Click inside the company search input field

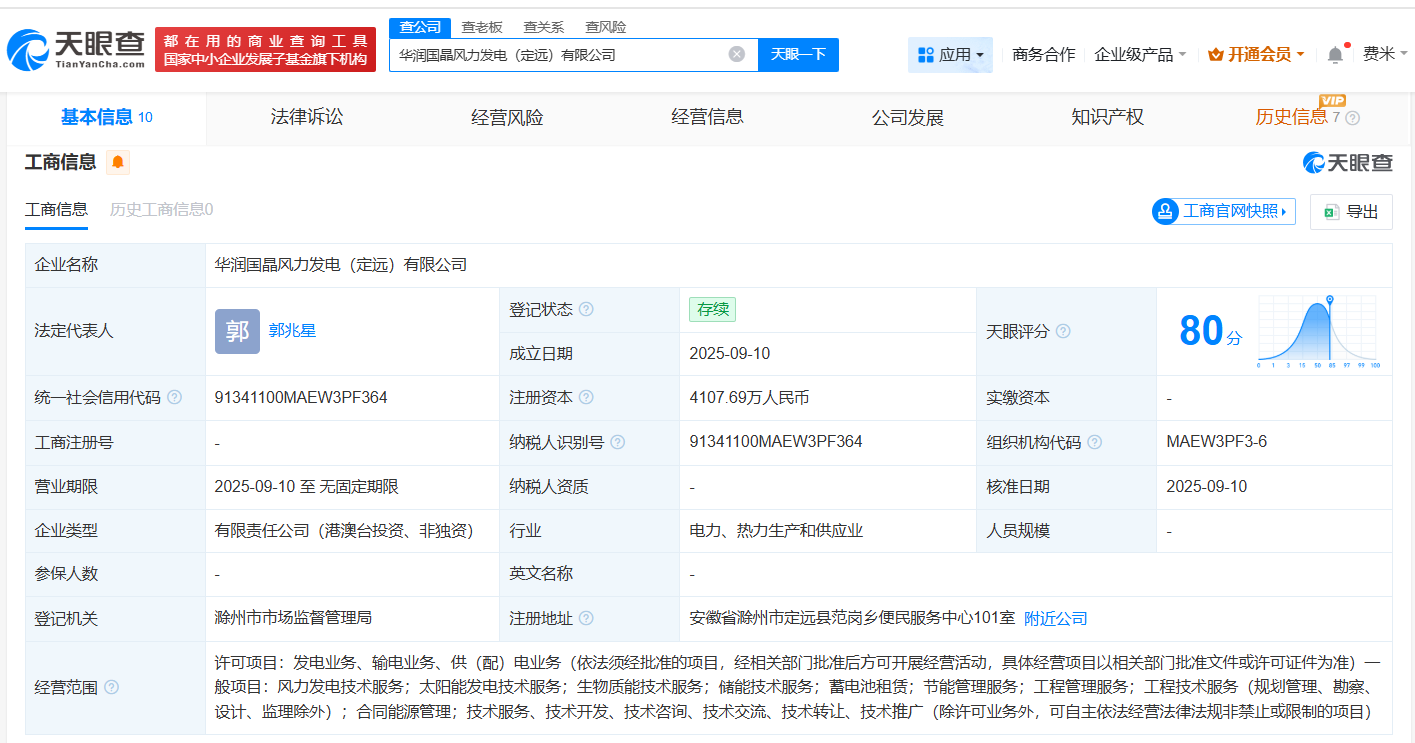[x=570, y=55]
